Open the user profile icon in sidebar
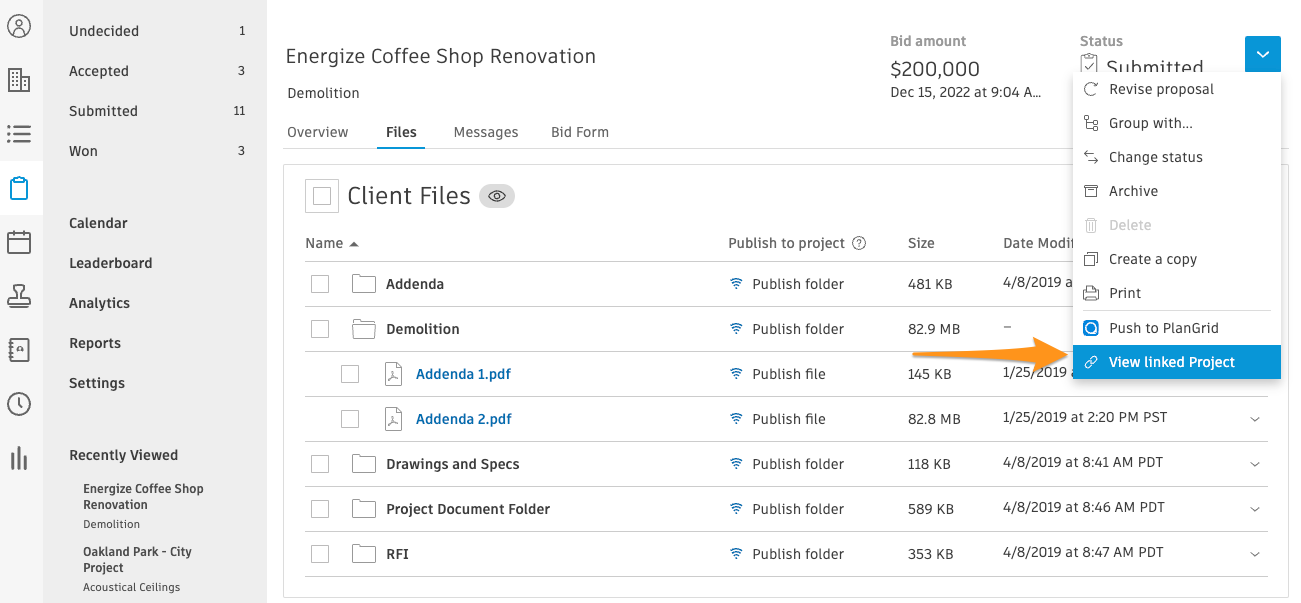This screenshot has height=603, width=1301. [x=19, y=26]
